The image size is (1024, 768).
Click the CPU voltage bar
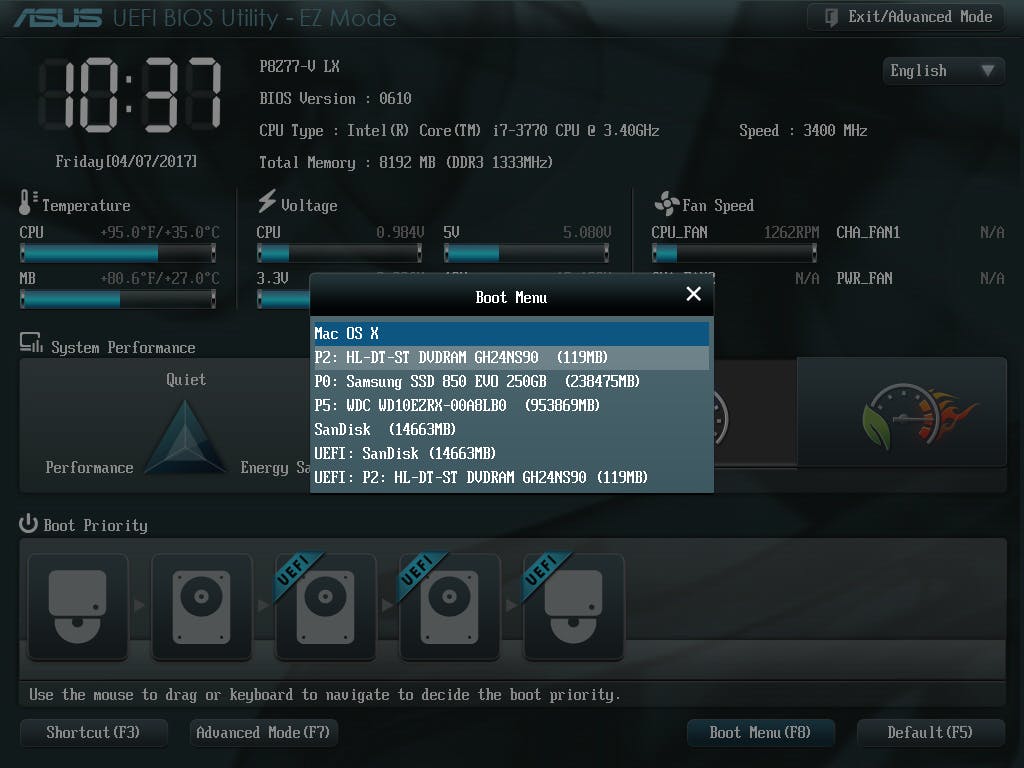tap(340, 253)
